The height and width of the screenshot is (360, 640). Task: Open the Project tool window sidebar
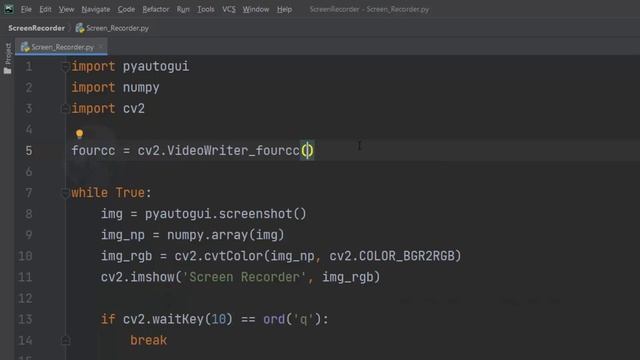pyautogui.click(x=7, y=59)
